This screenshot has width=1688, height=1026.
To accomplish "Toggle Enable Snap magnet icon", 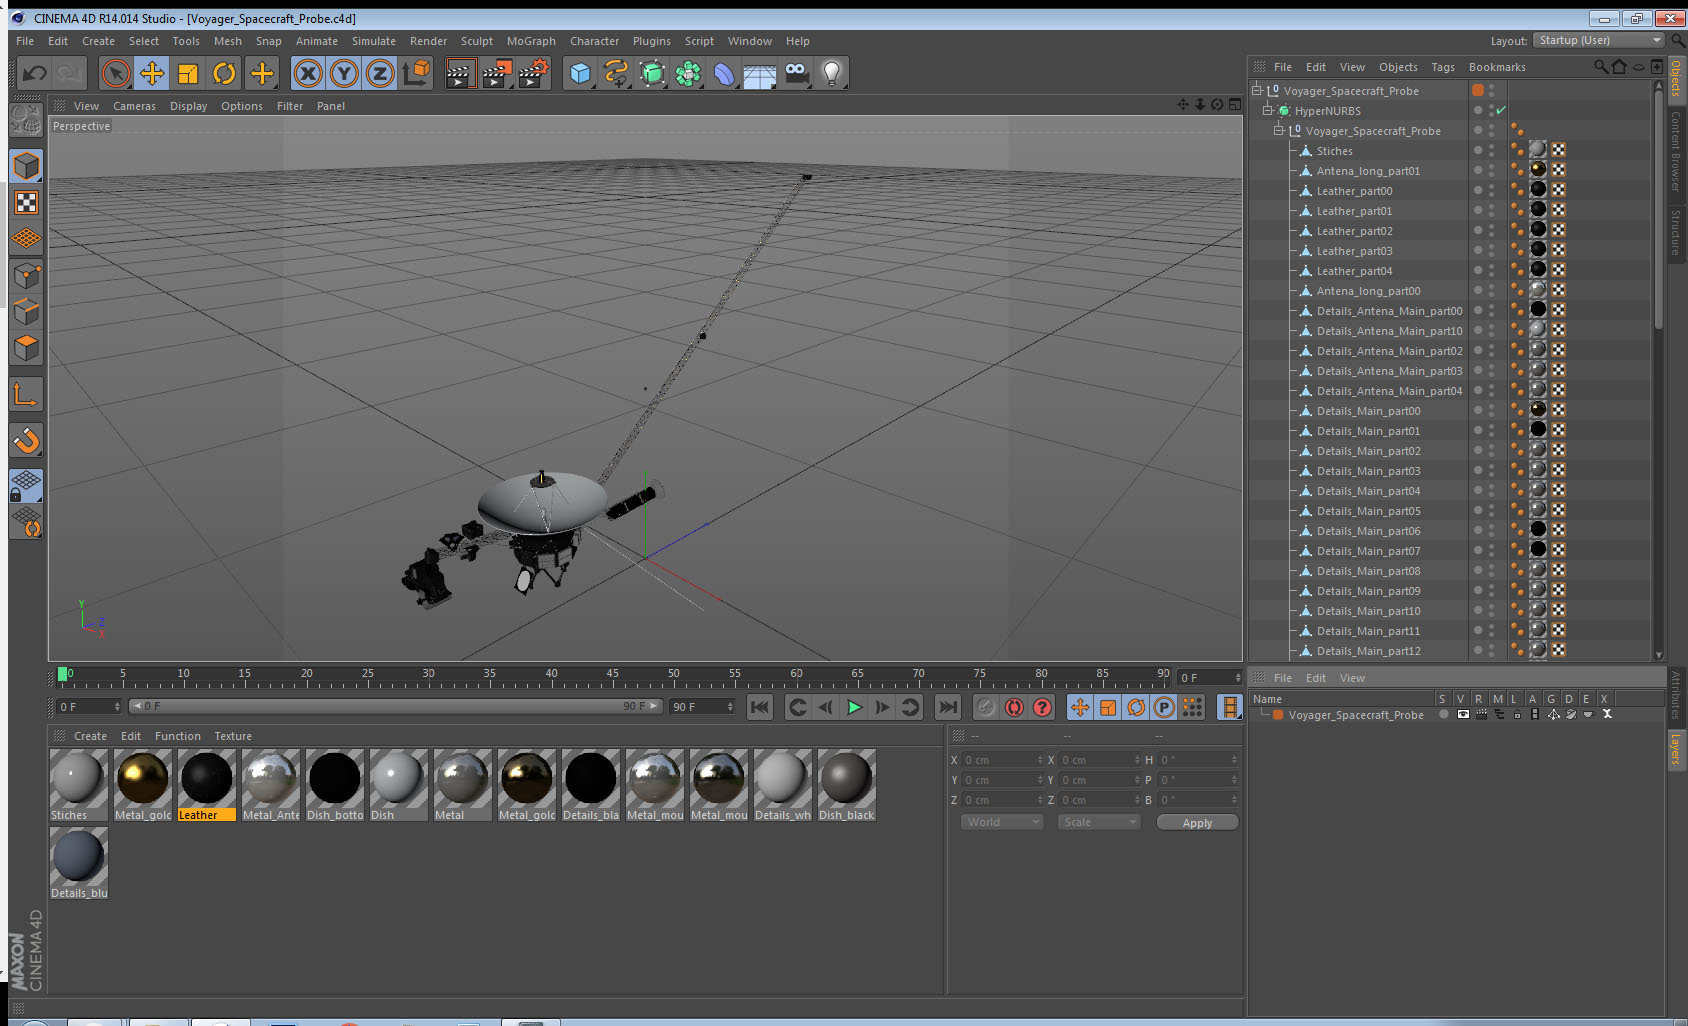I will 26,440.
